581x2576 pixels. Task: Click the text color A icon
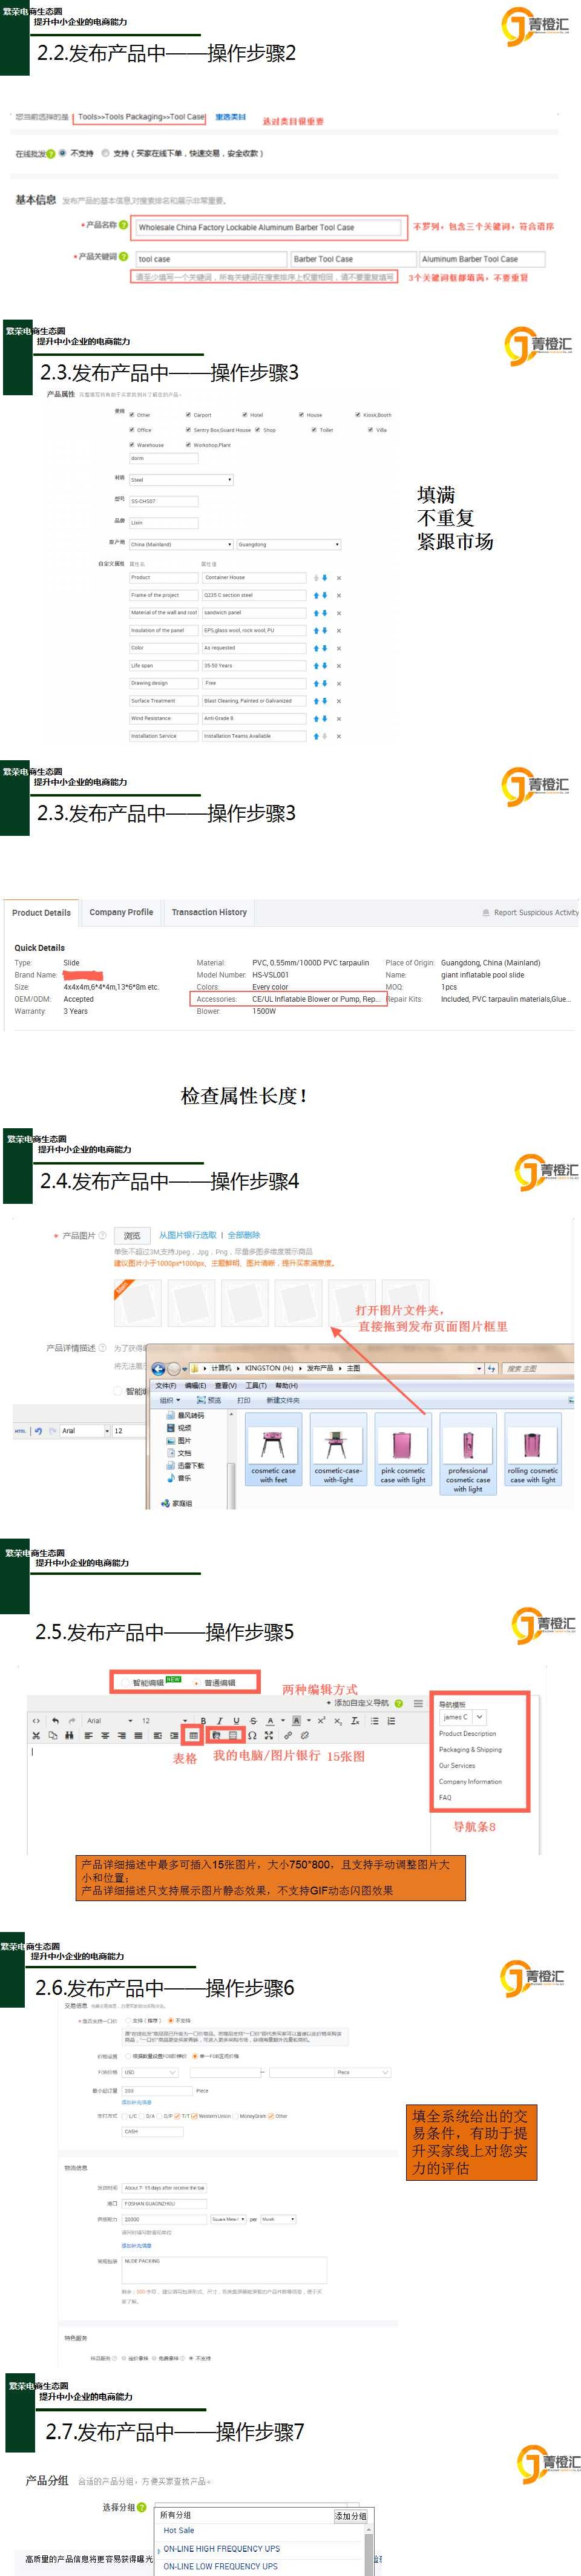[x=270, y=1720]
